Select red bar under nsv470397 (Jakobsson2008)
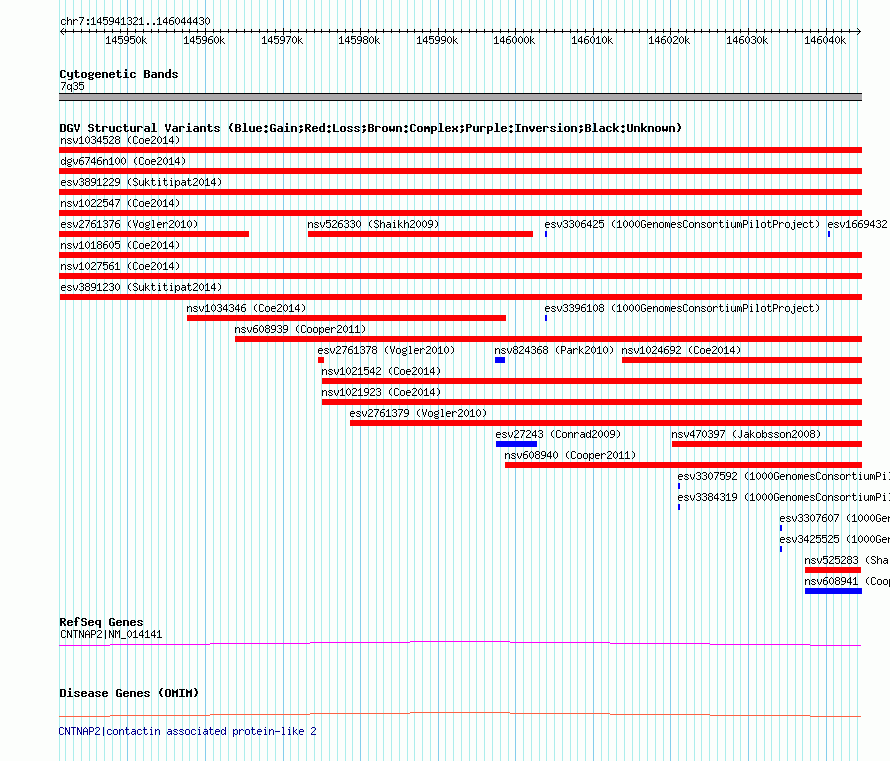 click(x=767, y=444)
